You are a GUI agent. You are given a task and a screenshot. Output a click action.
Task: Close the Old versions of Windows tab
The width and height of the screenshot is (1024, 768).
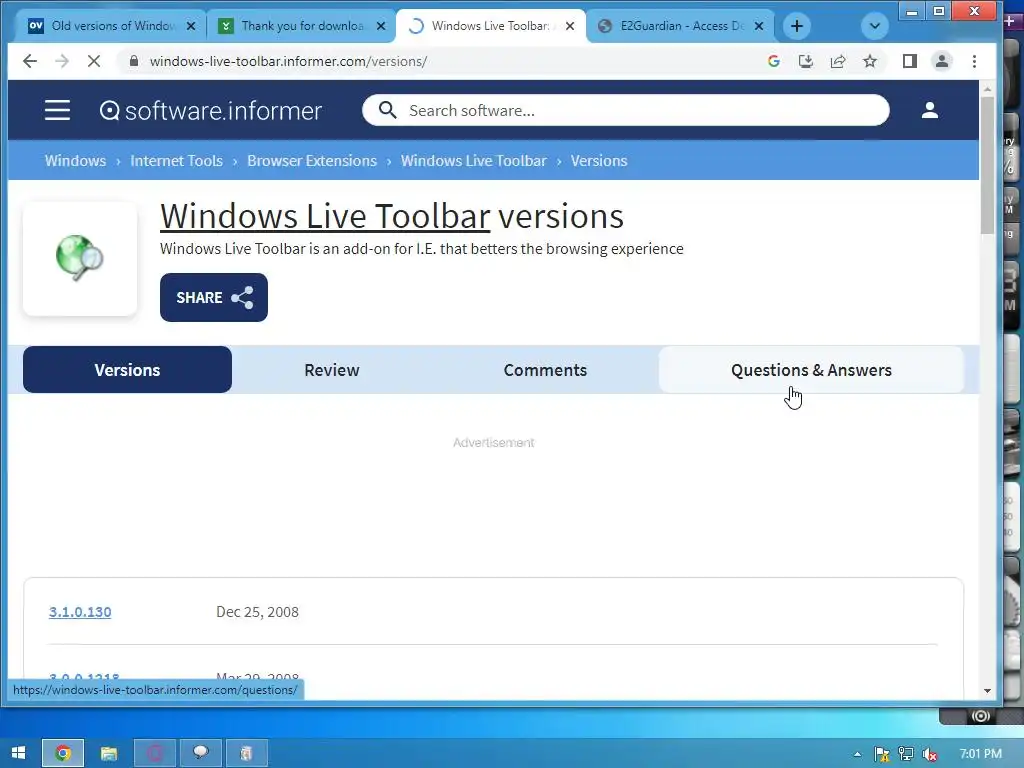point(191,26)
